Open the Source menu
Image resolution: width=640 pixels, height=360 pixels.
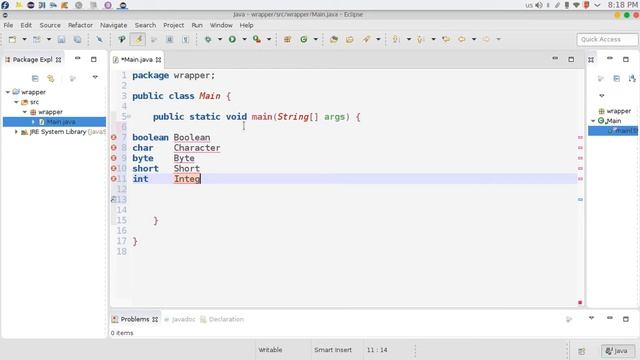click(x=50, y=25)
